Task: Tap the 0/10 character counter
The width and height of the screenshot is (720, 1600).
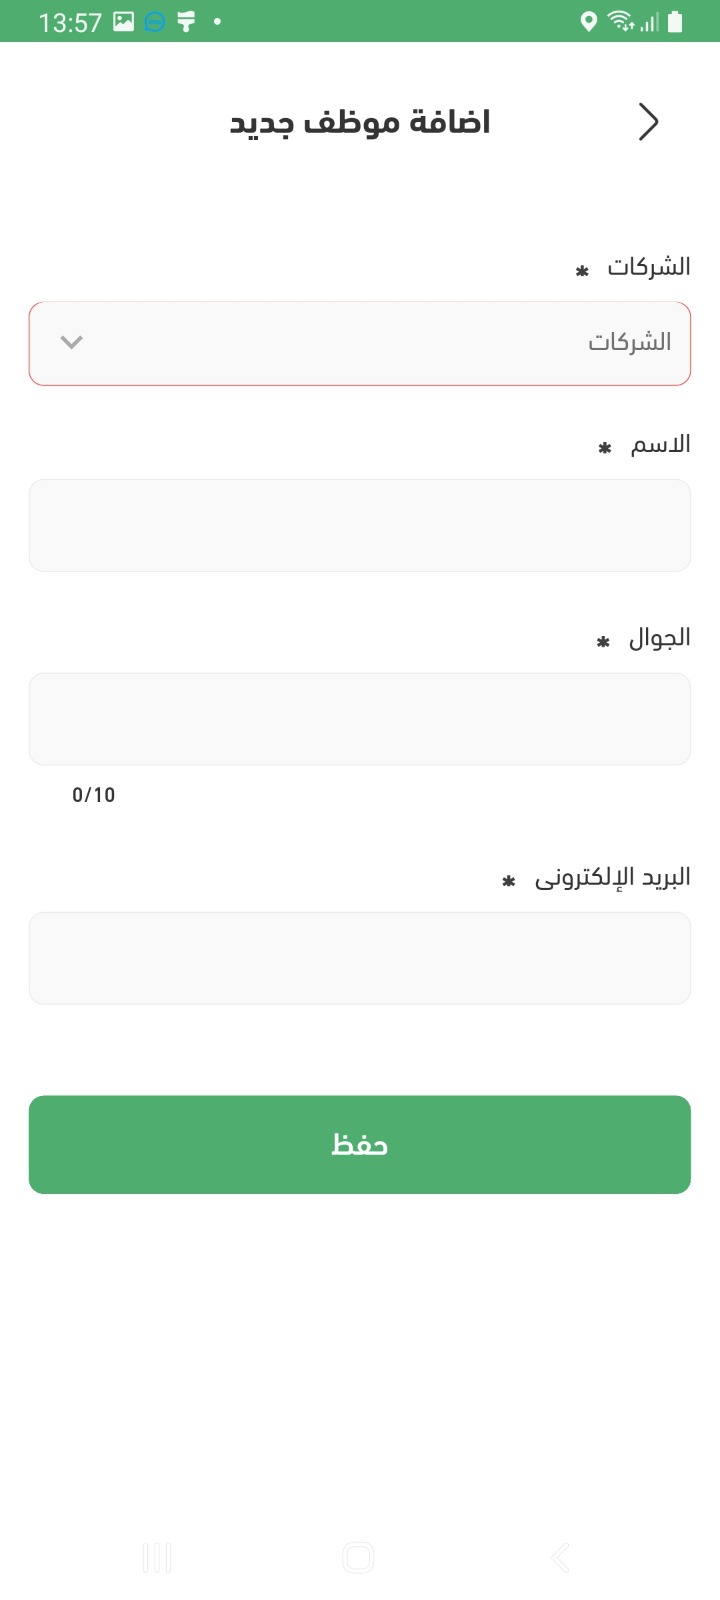Action: [94, 795]
